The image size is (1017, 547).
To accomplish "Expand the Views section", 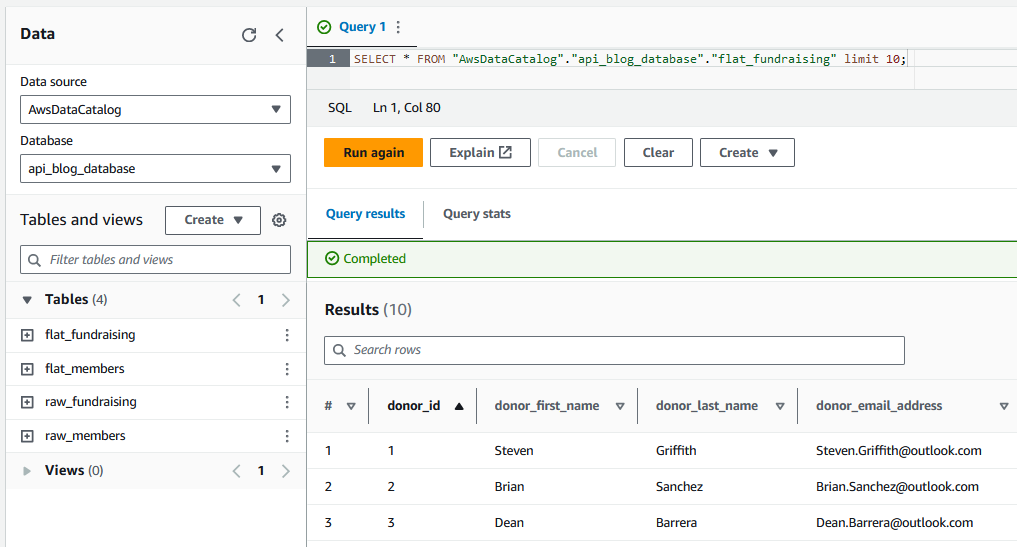I will 27,470.
